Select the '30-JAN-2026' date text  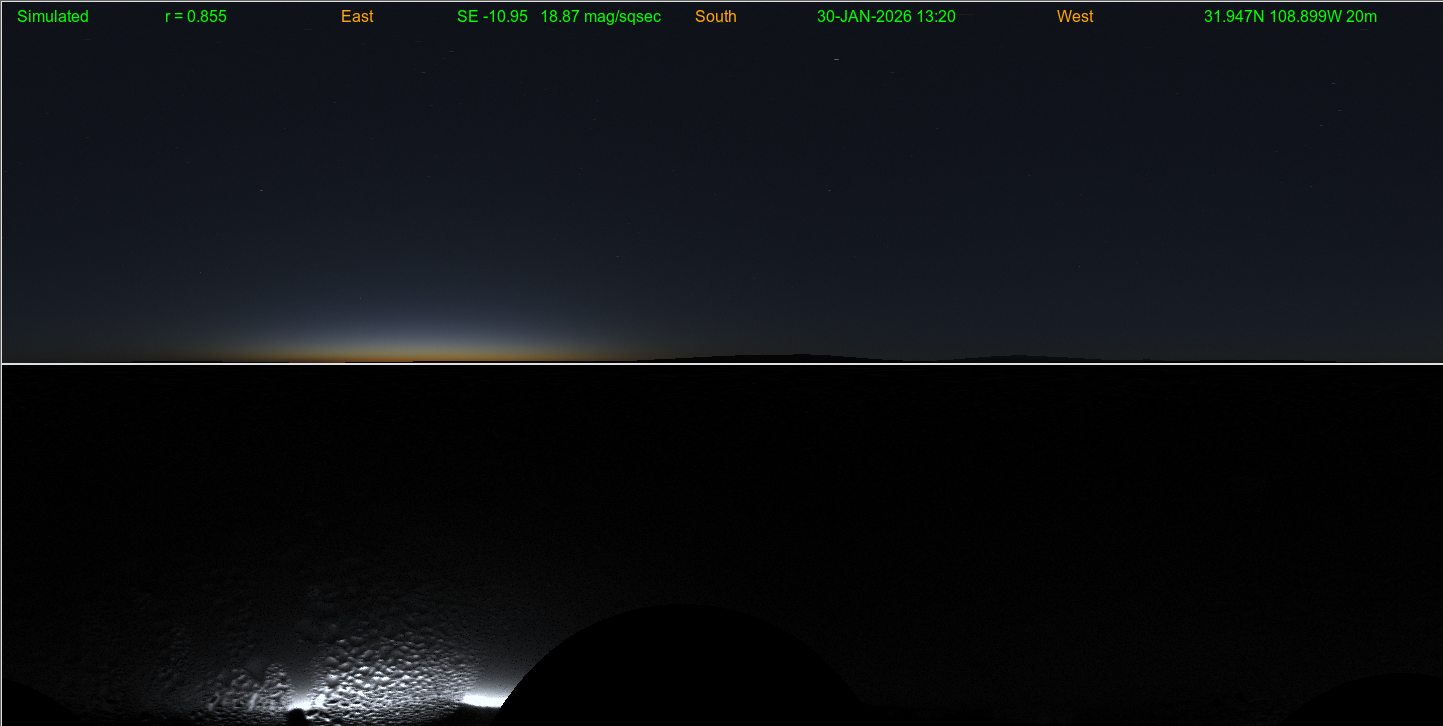point(864,17)
